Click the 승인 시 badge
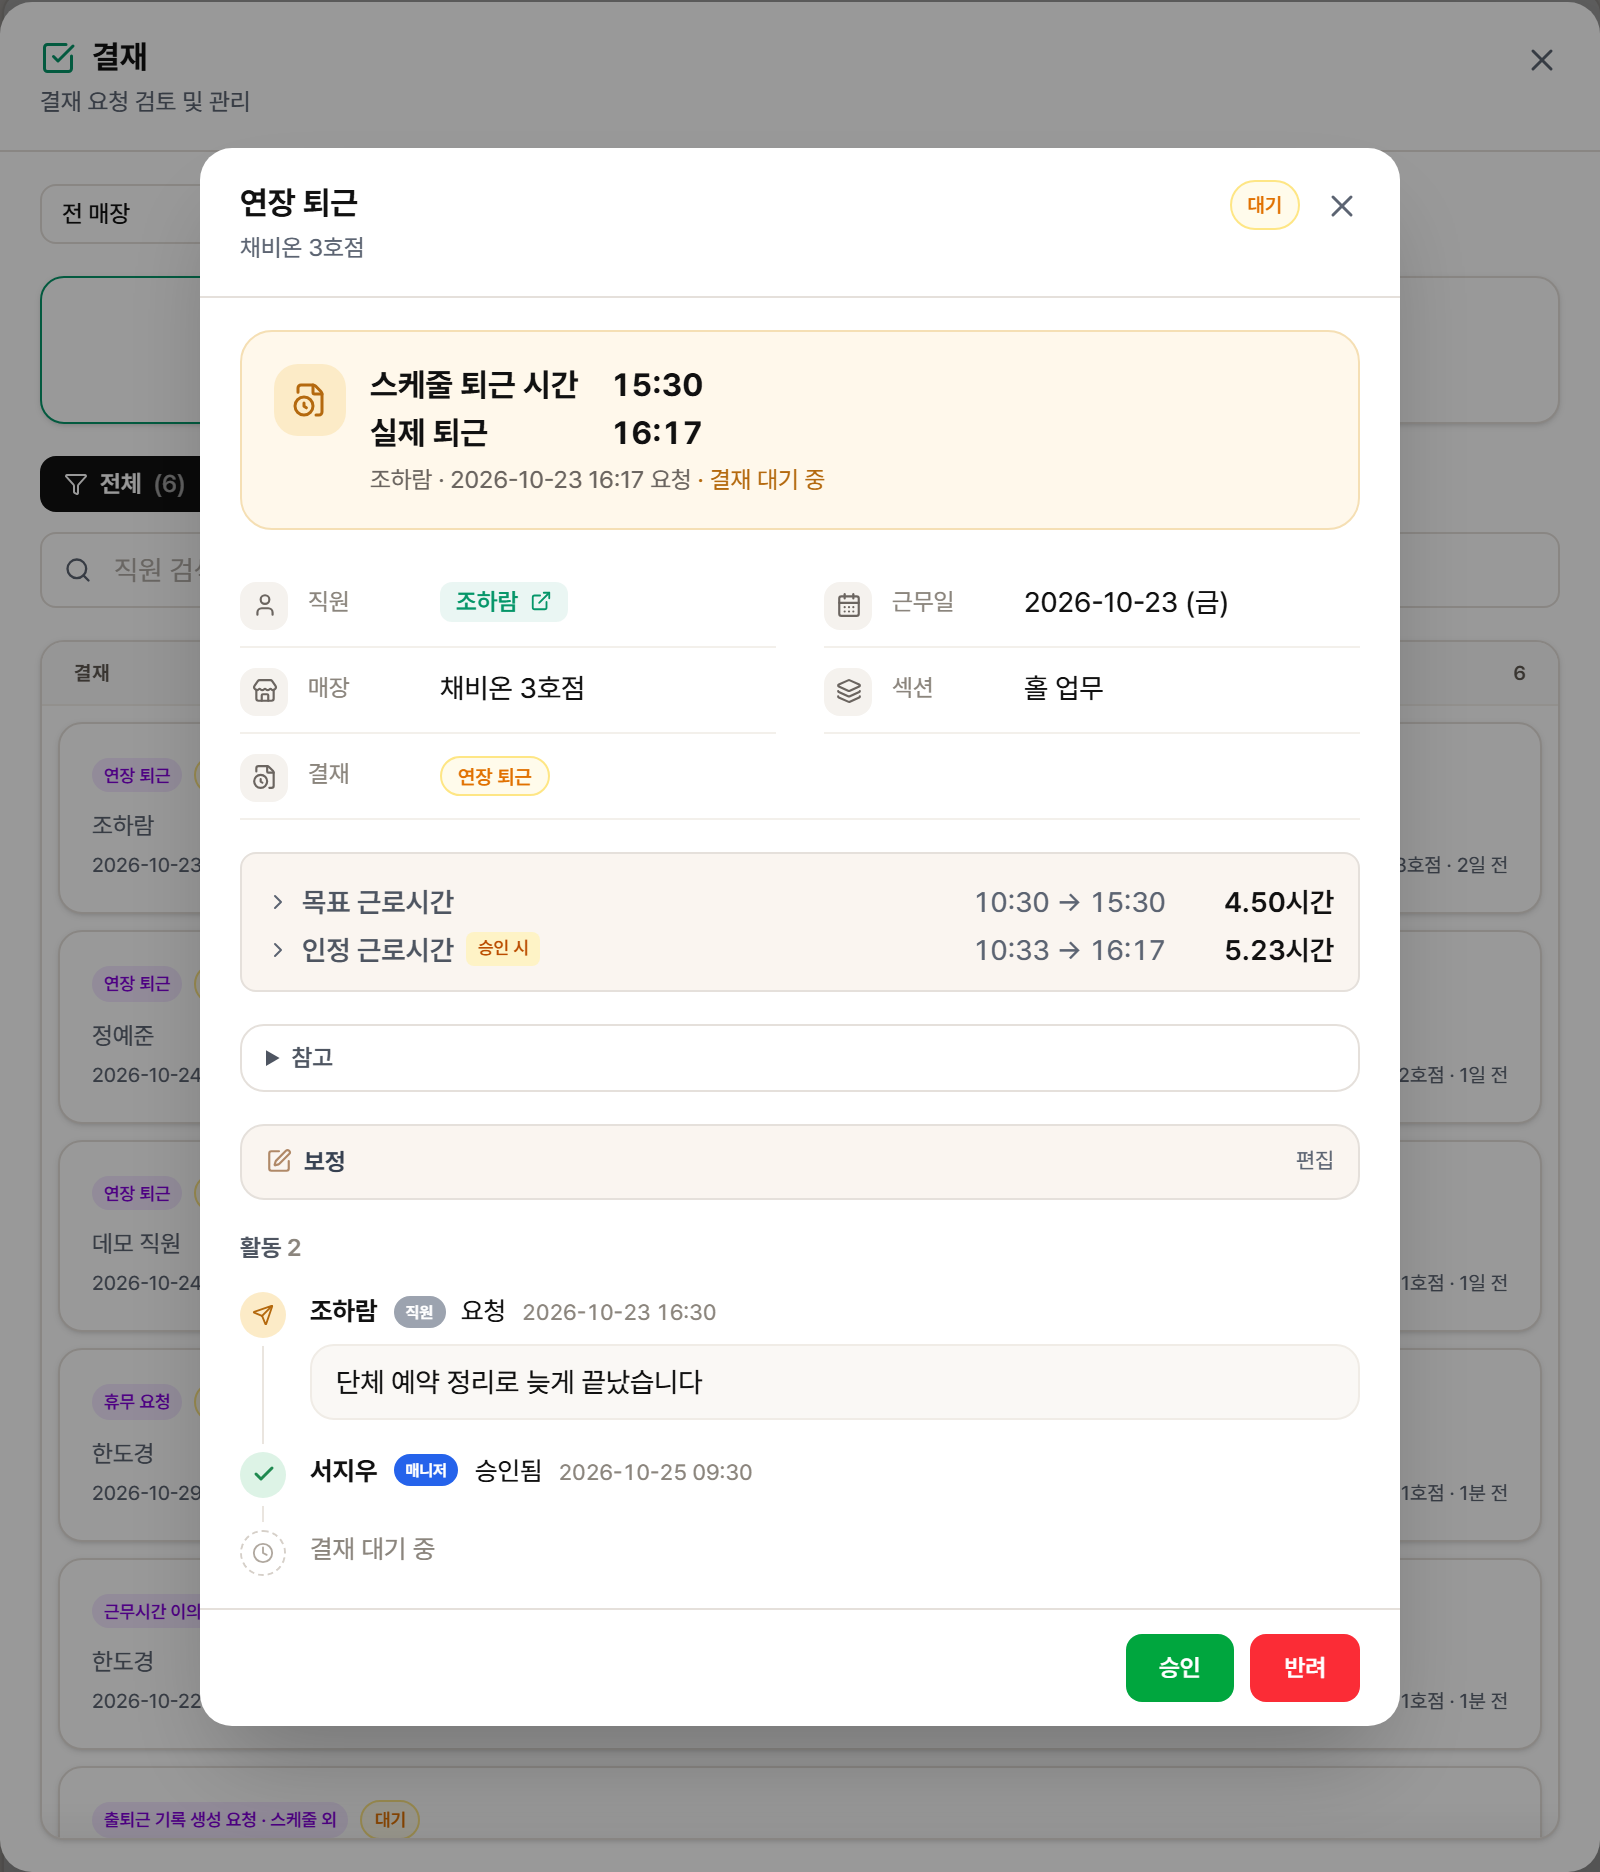 (503, 948)
